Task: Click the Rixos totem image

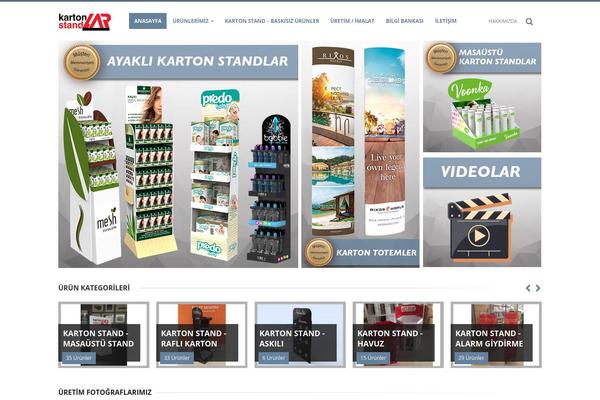Action: 333,141
